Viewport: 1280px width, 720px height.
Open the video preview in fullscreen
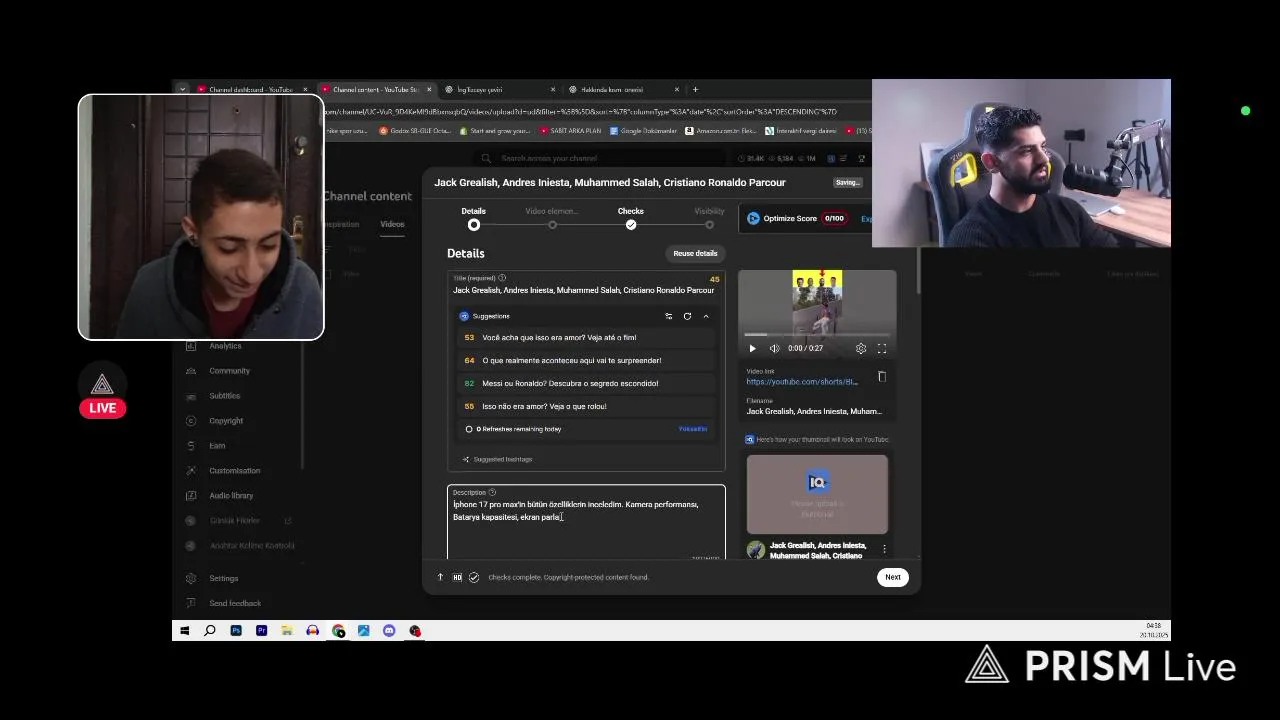point(882,348)
